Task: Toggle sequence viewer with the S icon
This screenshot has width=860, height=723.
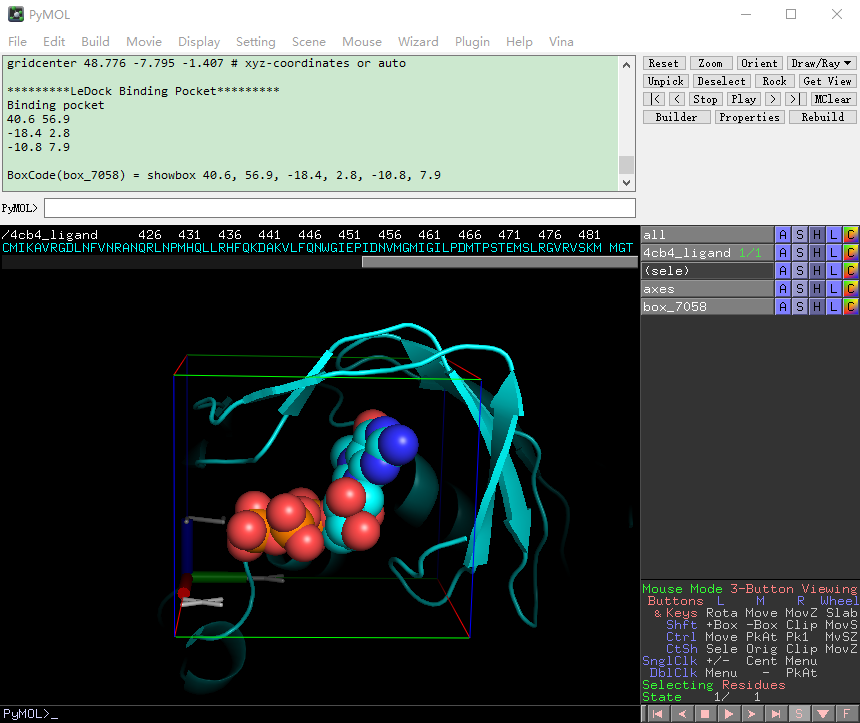Action: click(800, 714)
